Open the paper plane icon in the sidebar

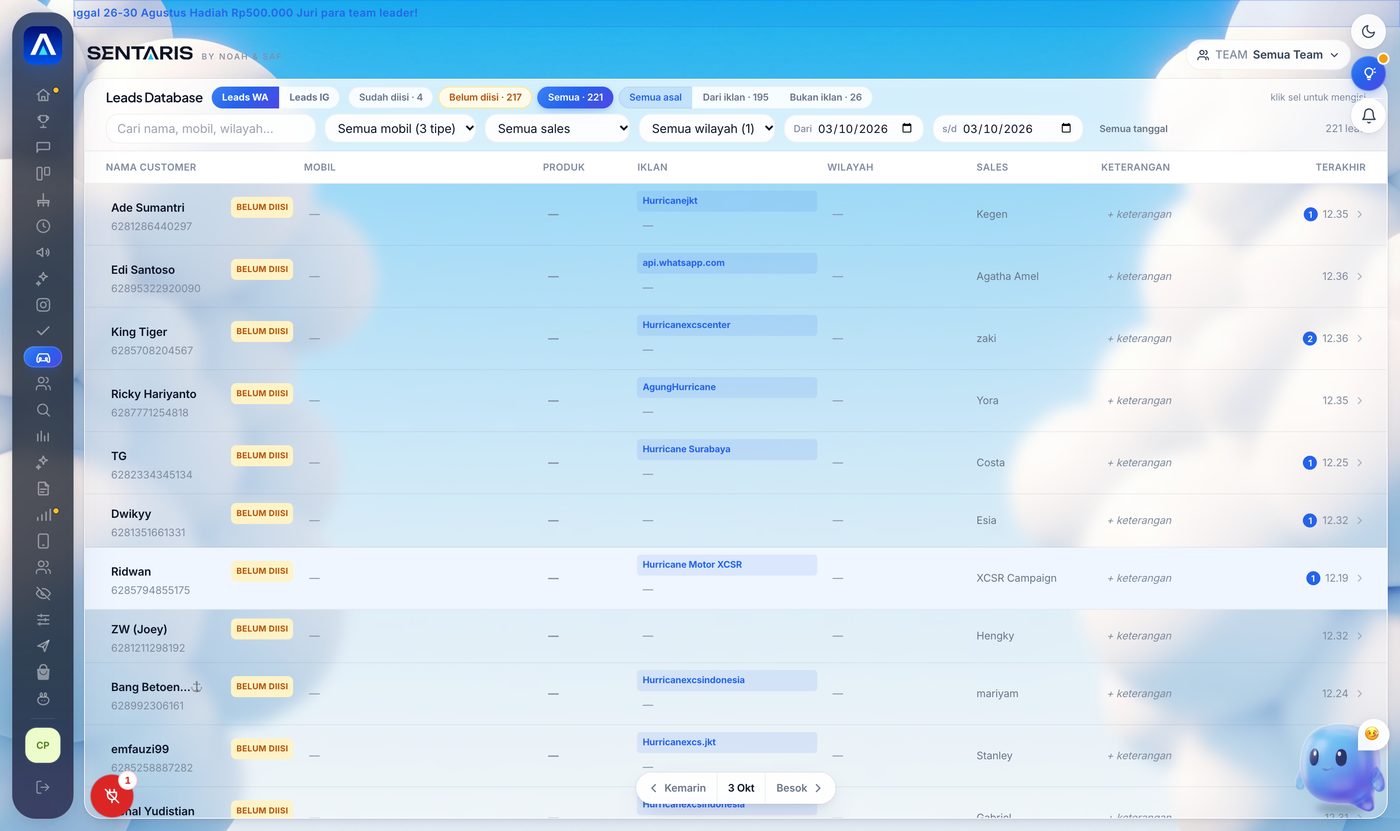pyautogui.click(x=43, y=646)
